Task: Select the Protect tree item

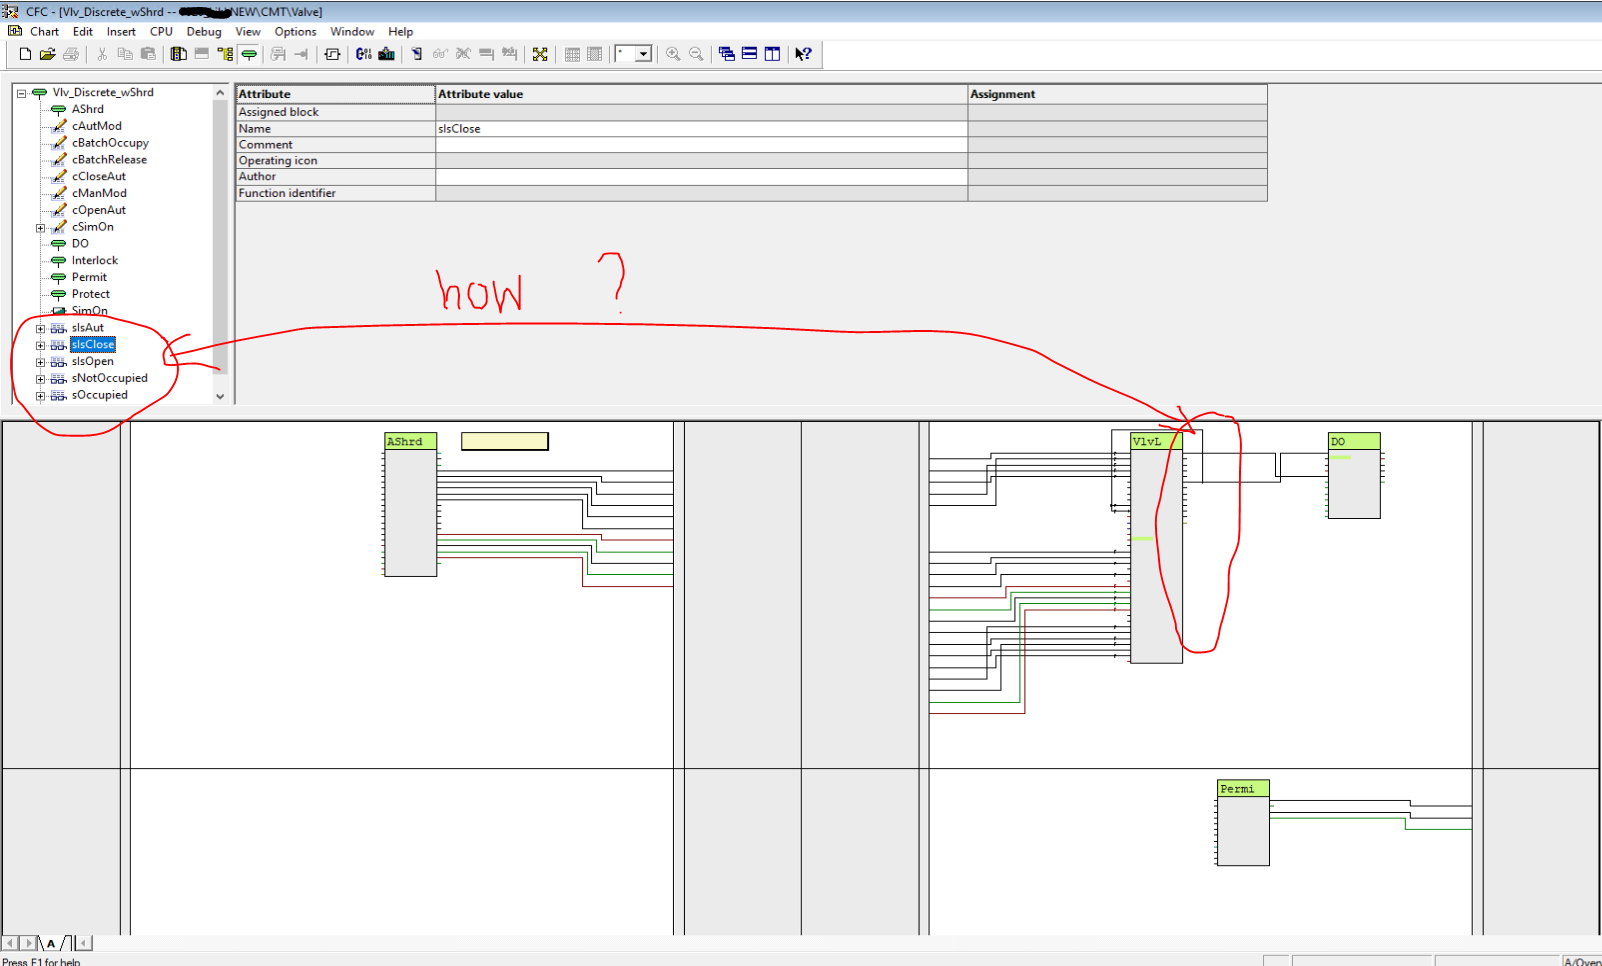Action: pyautogui.click(x=91, y=294)
